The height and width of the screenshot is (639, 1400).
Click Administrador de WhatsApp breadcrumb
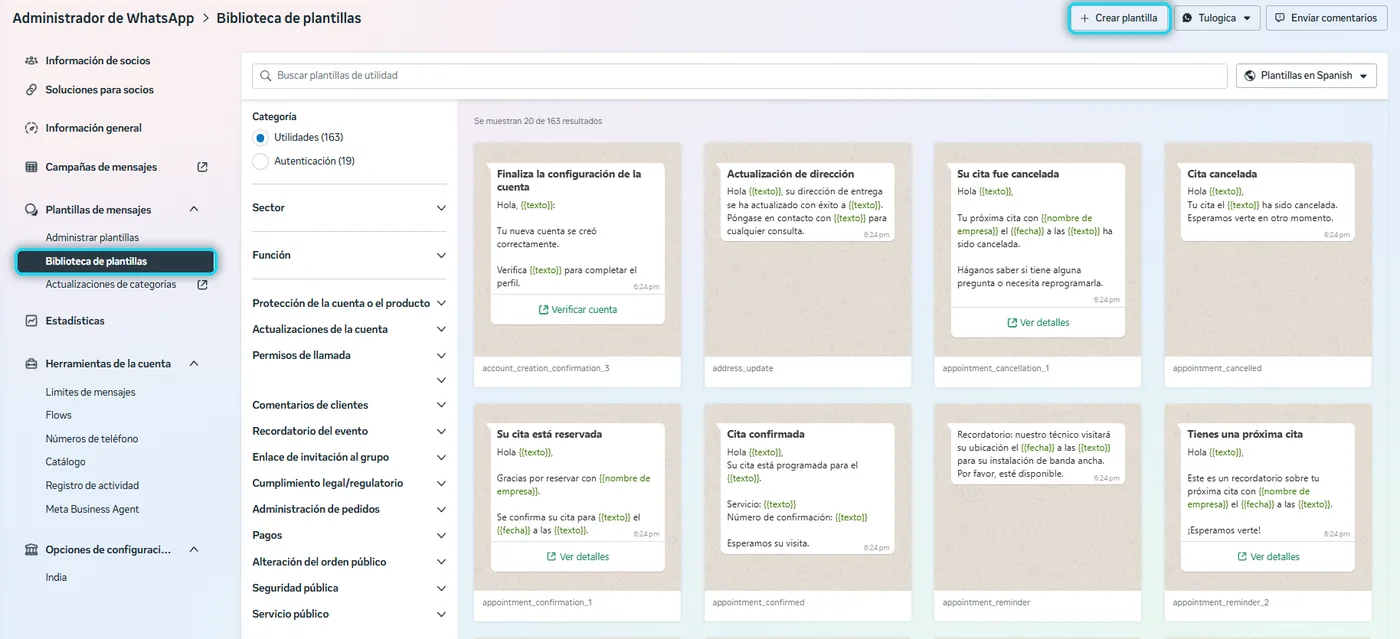point(103,18)
